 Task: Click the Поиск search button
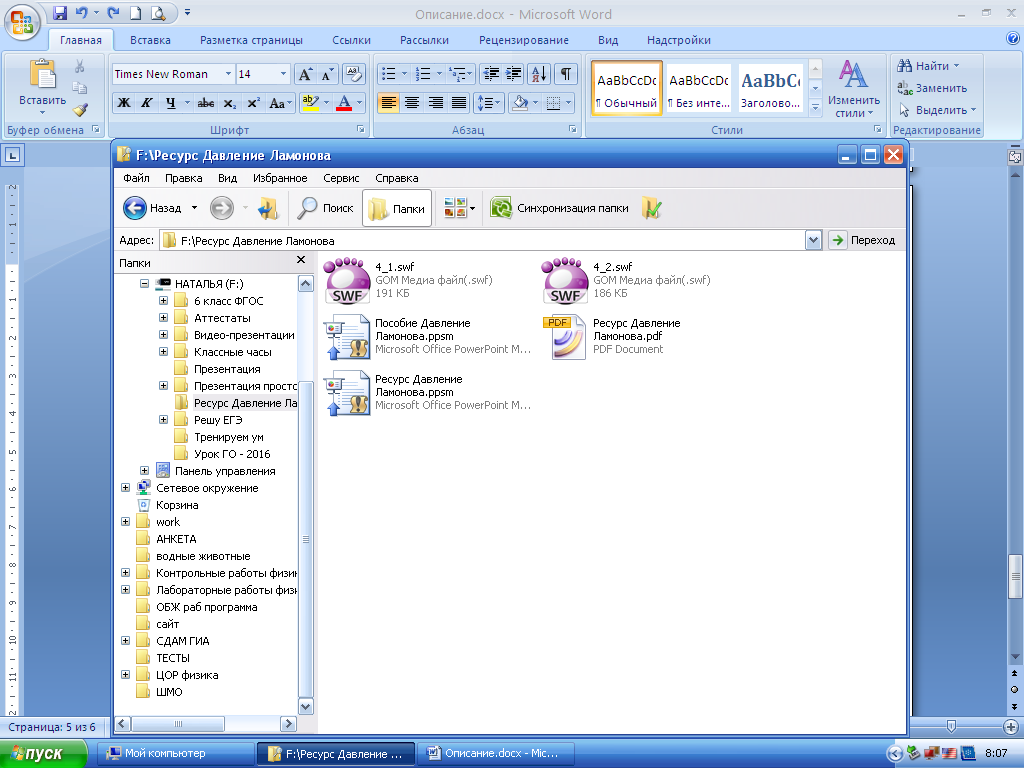(325, 208)
